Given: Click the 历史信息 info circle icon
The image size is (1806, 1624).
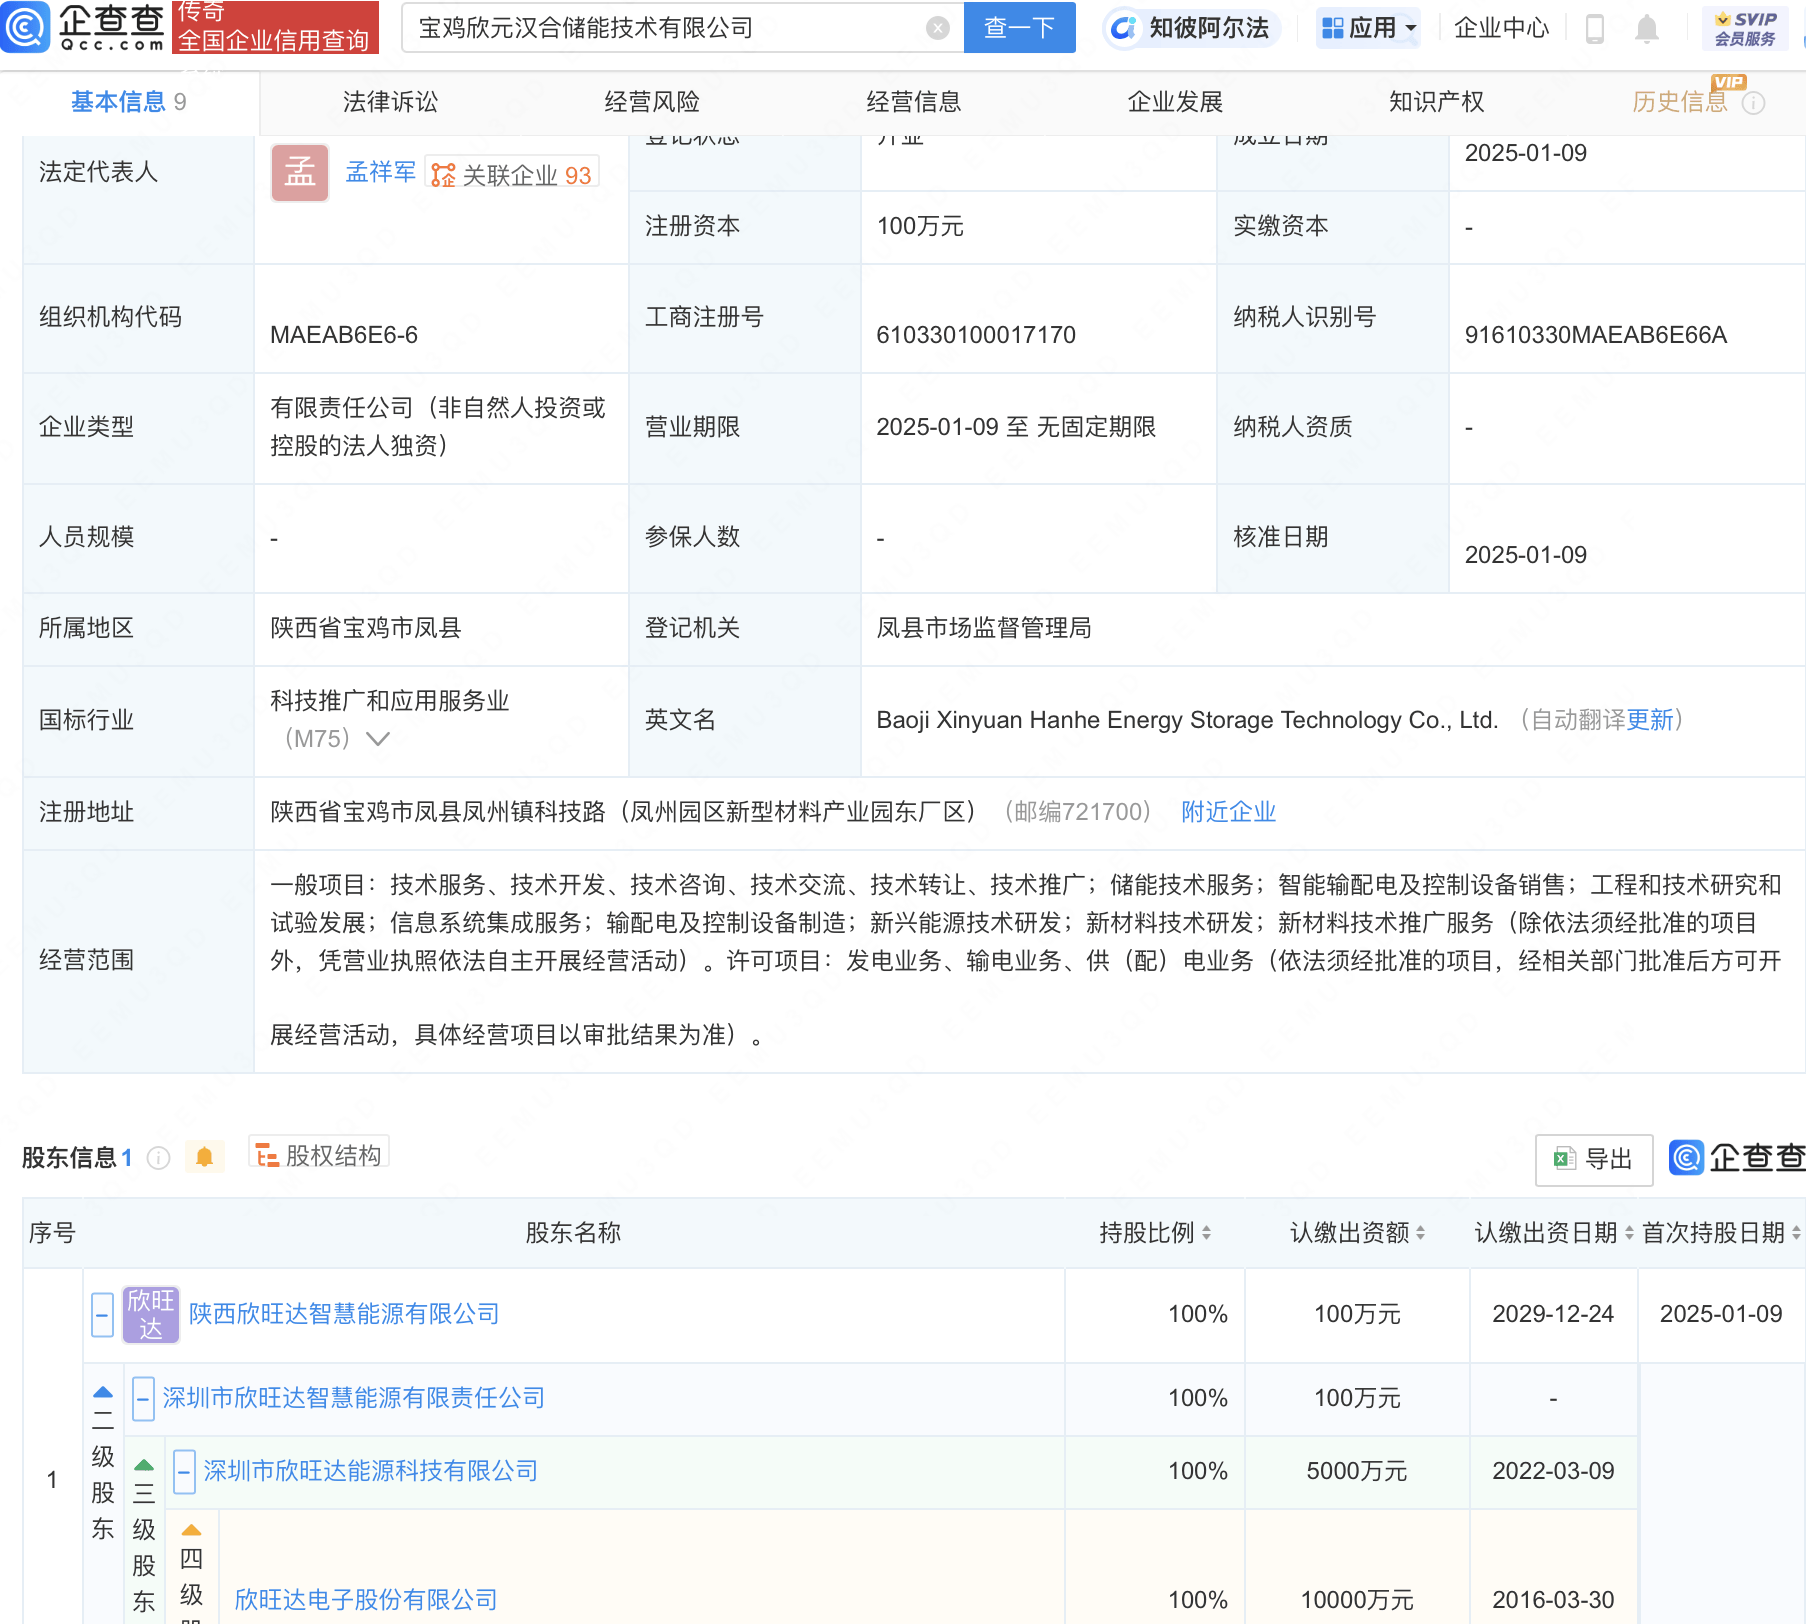Looking at the screenshot, I should 1753,103.
